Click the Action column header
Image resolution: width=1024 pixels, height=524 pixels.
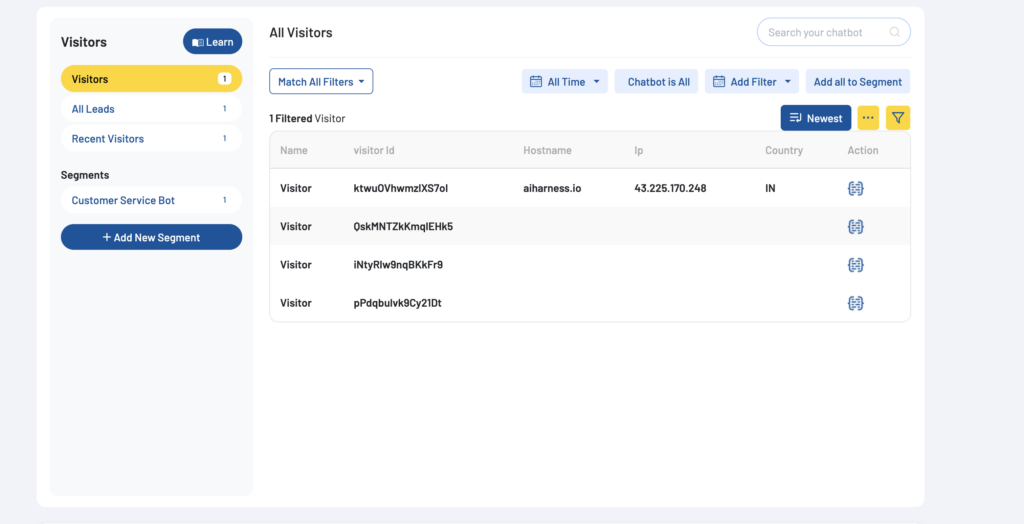click(863, 150)
